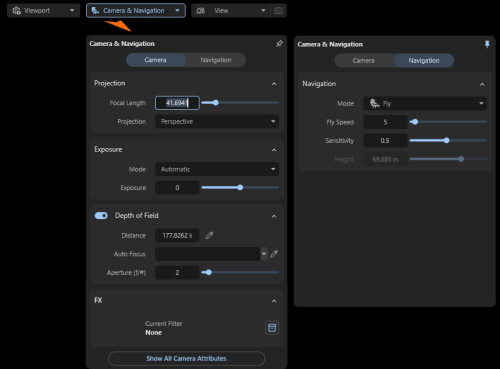The height and width of the screenshot is (369, 500).
Task: Unpin the right Camera & Navigation panel
Action: [487, 44]
